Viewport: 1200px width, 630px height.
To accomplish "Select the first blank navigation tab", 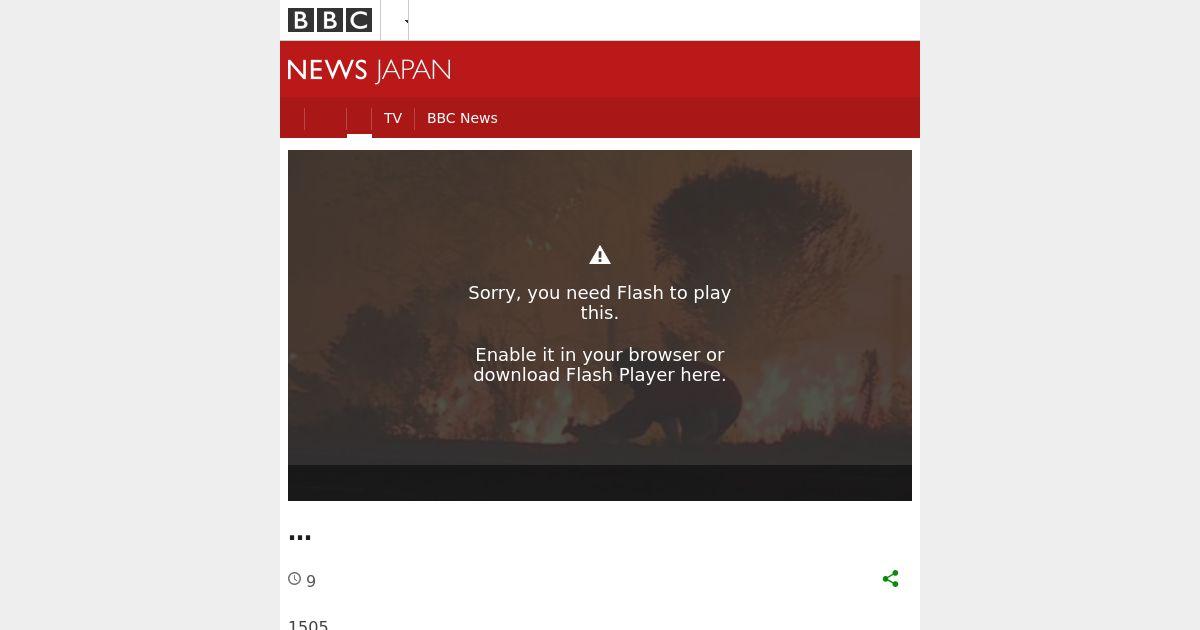I will tap(292, 119).
